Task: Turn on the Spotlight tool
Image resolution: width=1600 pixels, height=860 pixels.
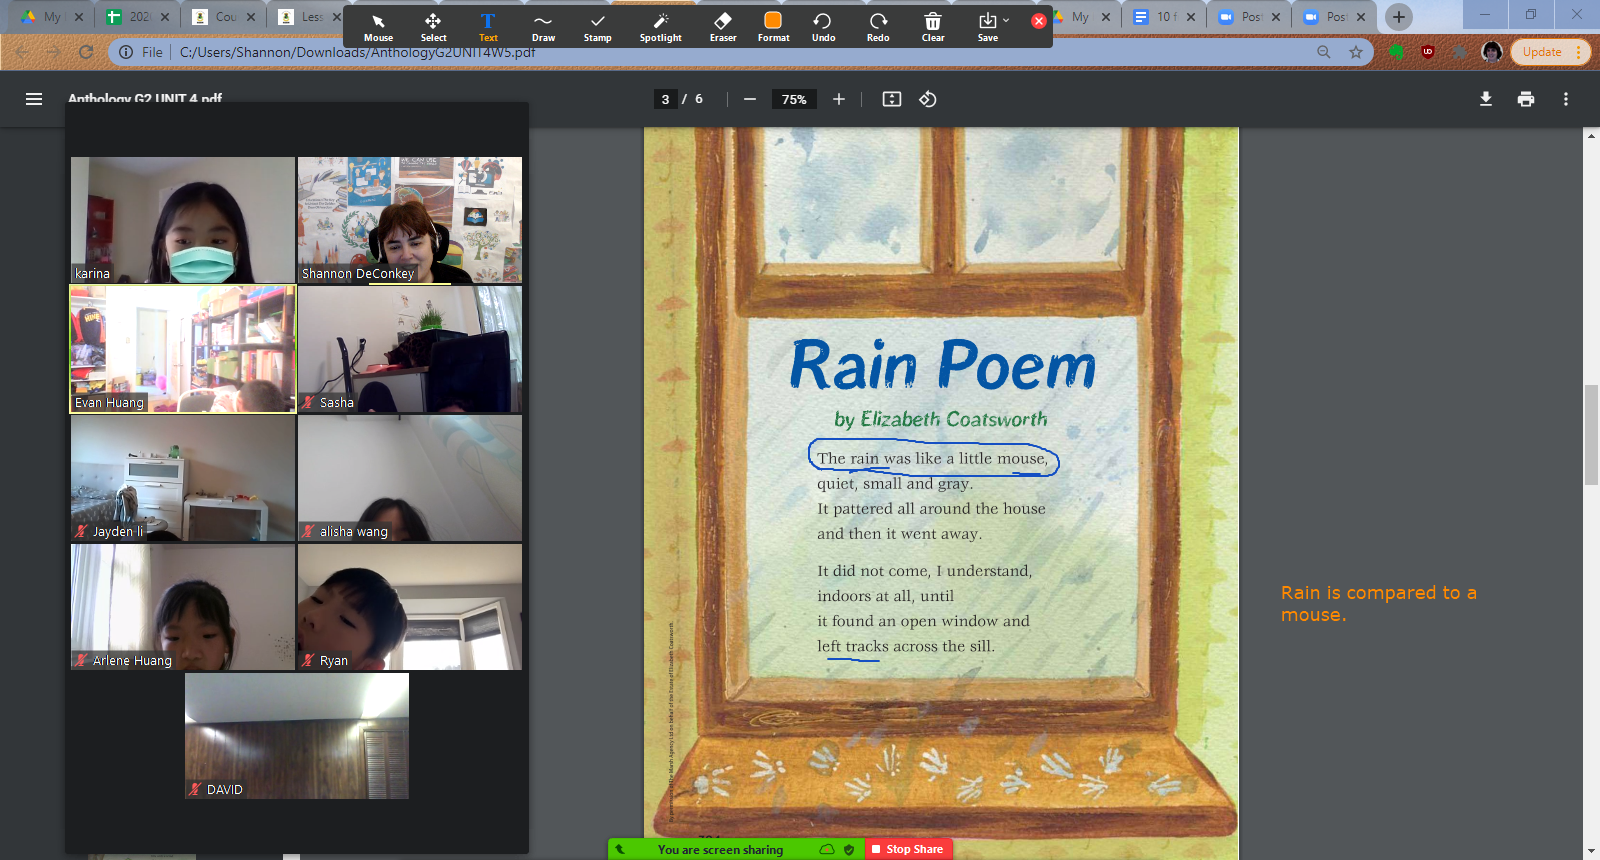Action: coord(661,27)
